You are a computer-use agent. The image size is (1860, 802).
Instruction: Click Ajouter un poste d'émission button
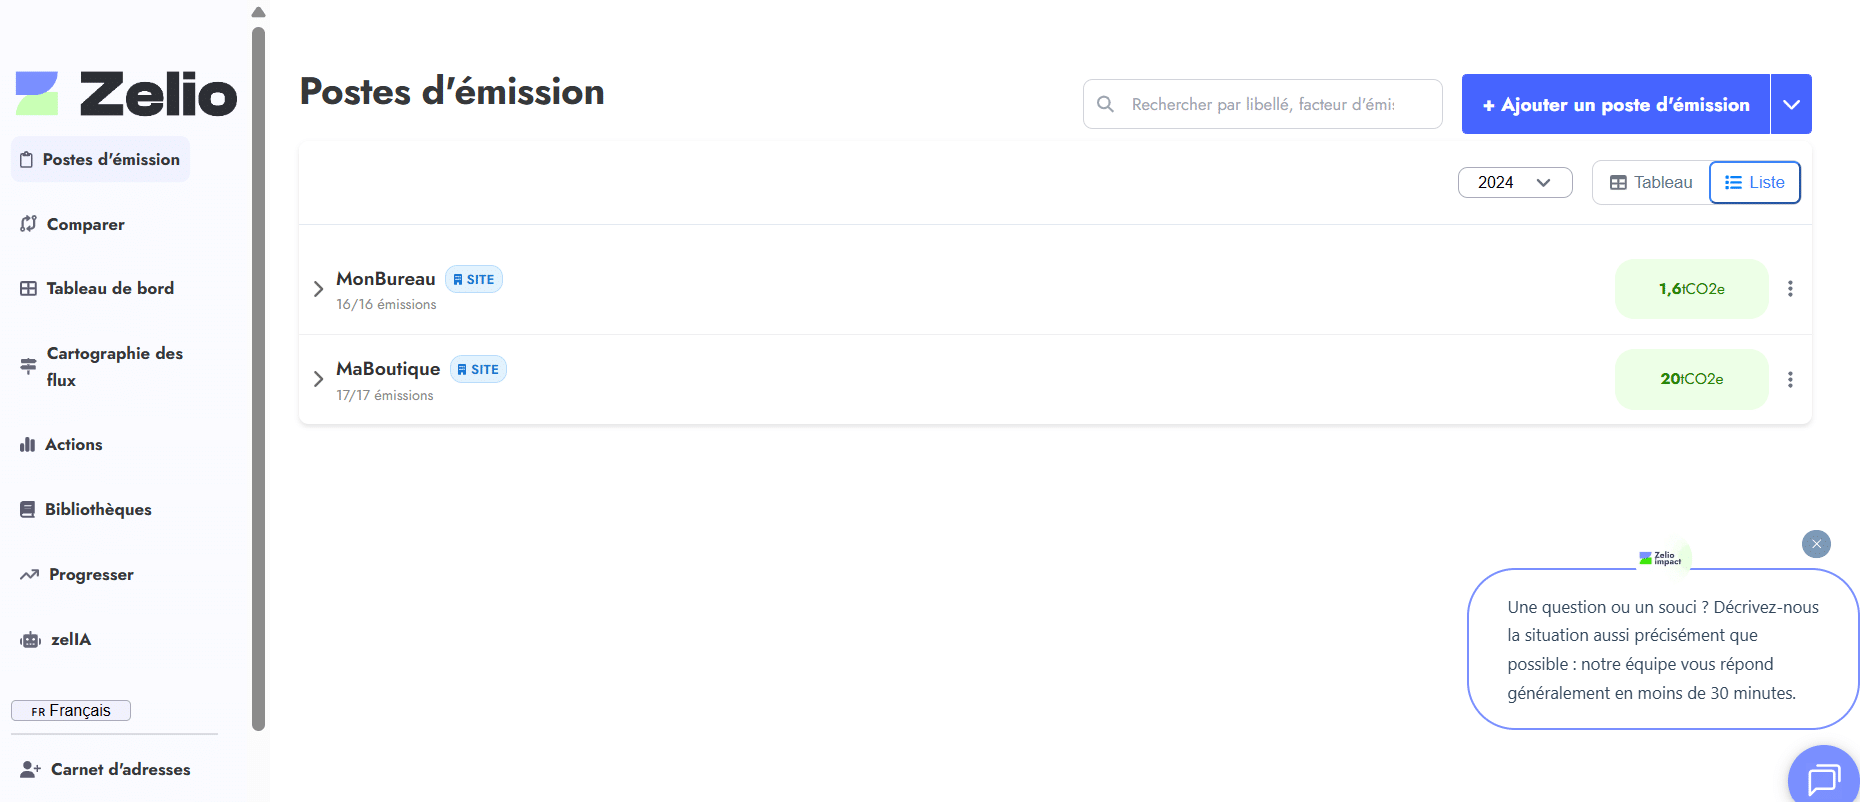coord(1615,104)
